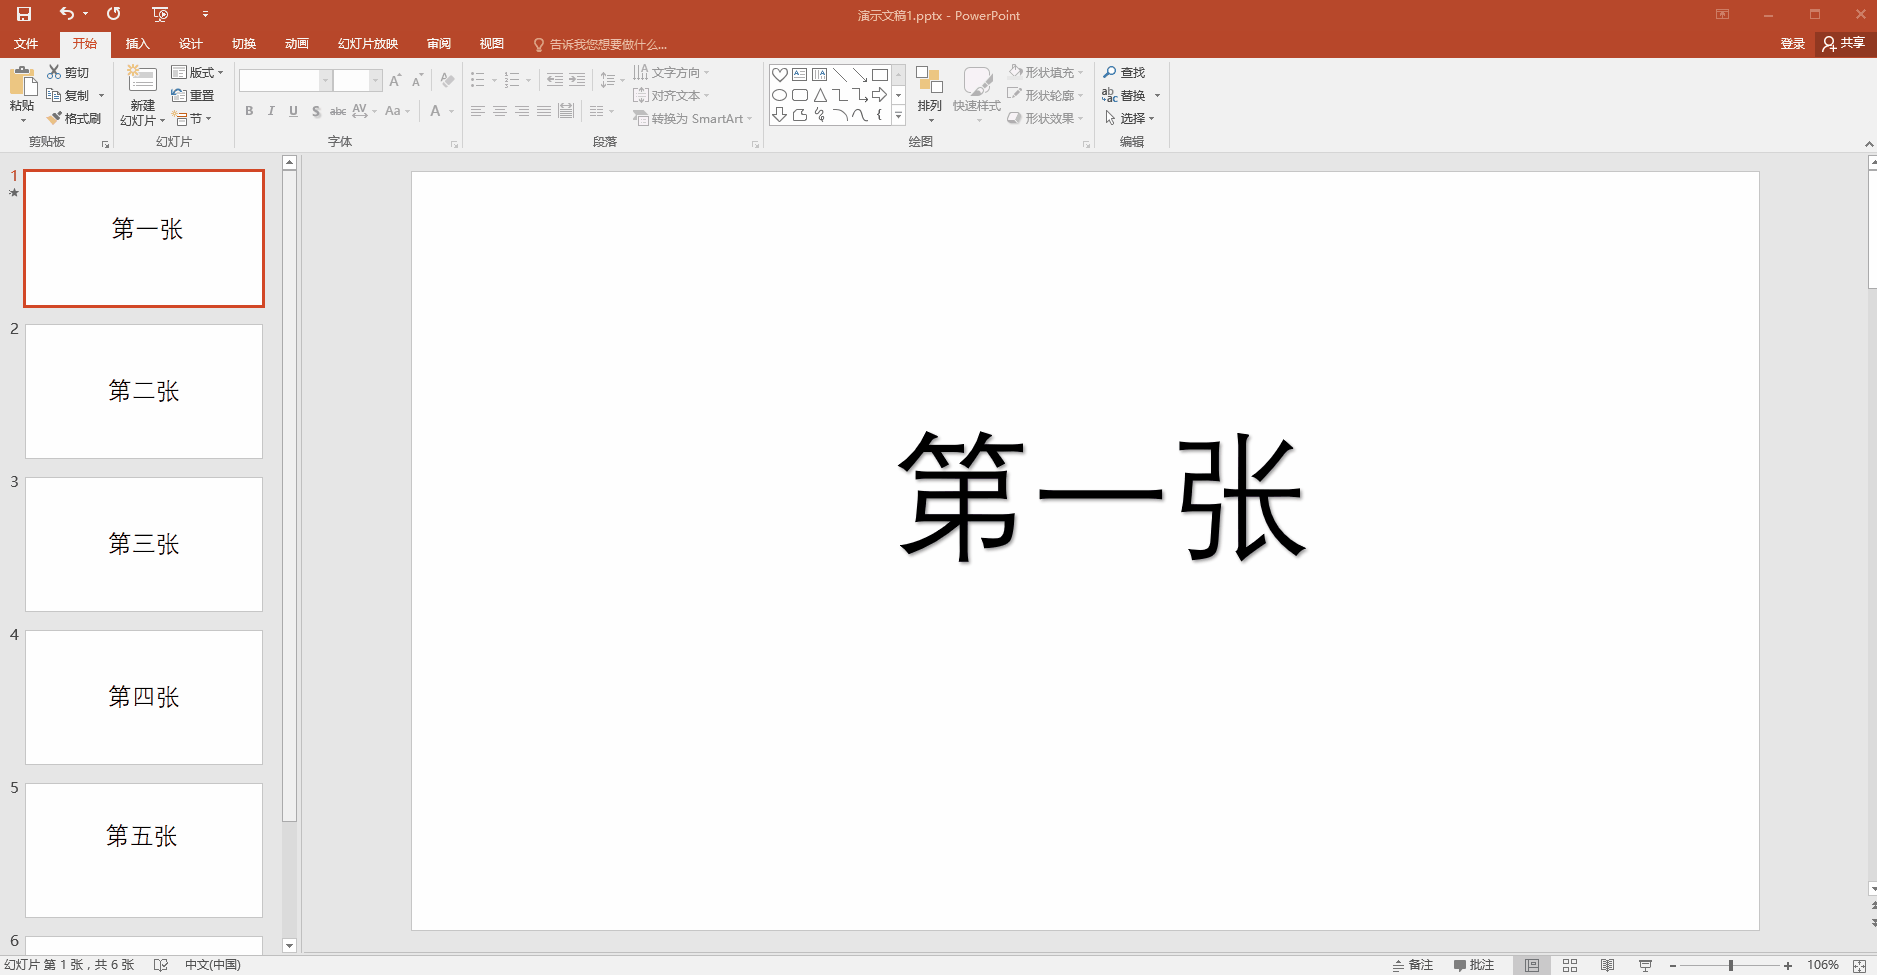
Task: Open the 替换 replace dropdown arrow
Action: (1158, 95)
